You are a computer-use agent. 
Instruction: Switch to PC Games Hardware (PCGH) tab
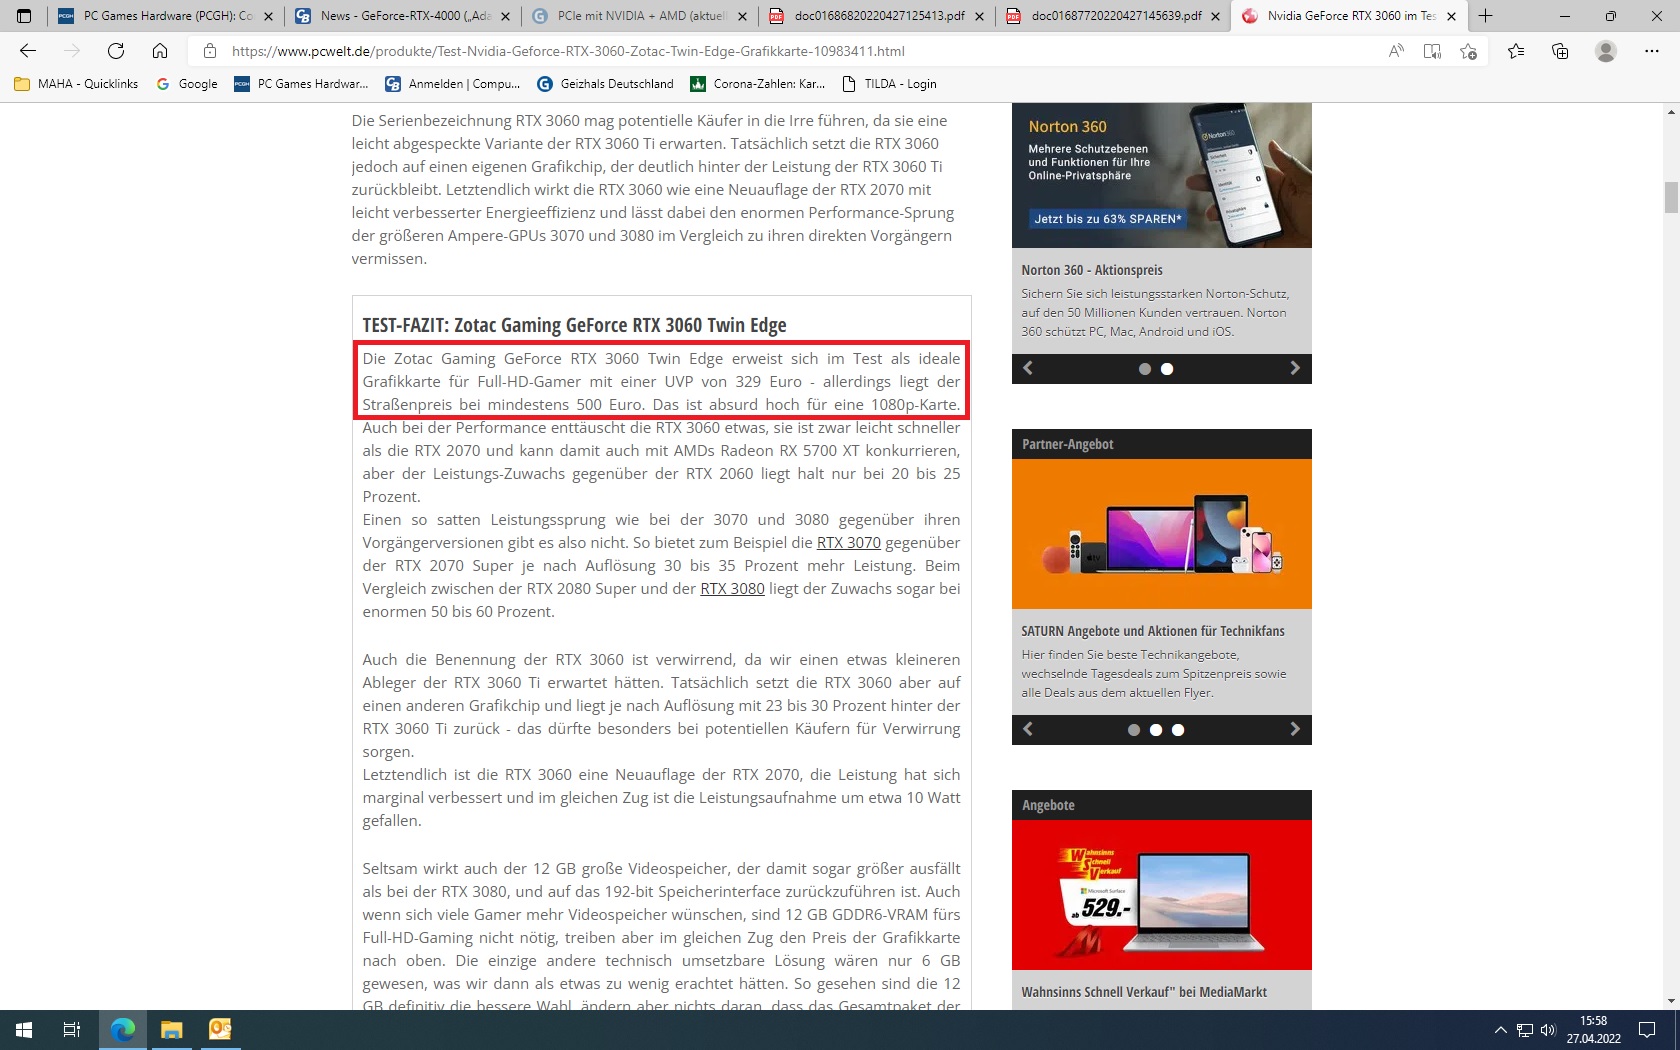point(165,16)
